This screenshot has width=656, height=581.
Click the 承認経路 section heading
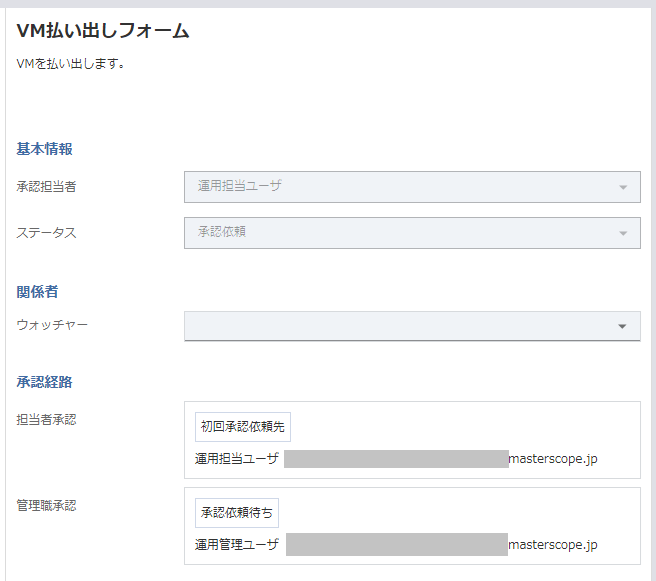44,382
